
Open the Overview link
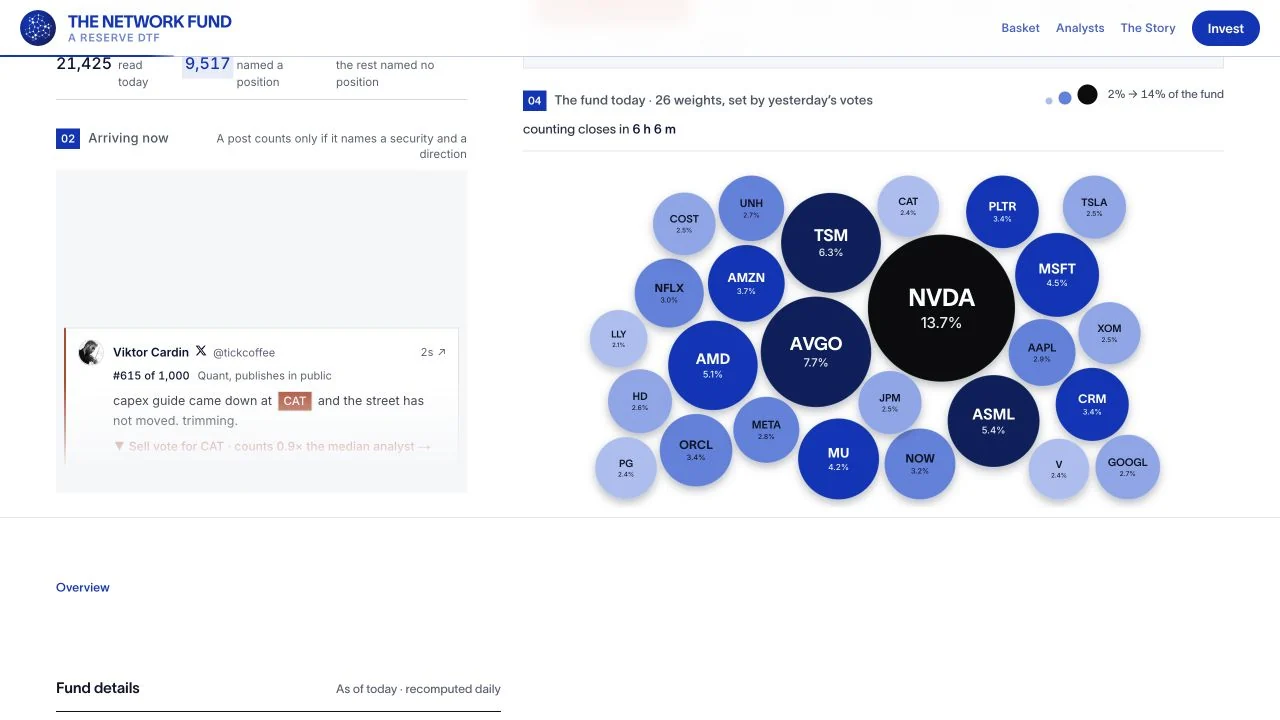tap(83, 587)
